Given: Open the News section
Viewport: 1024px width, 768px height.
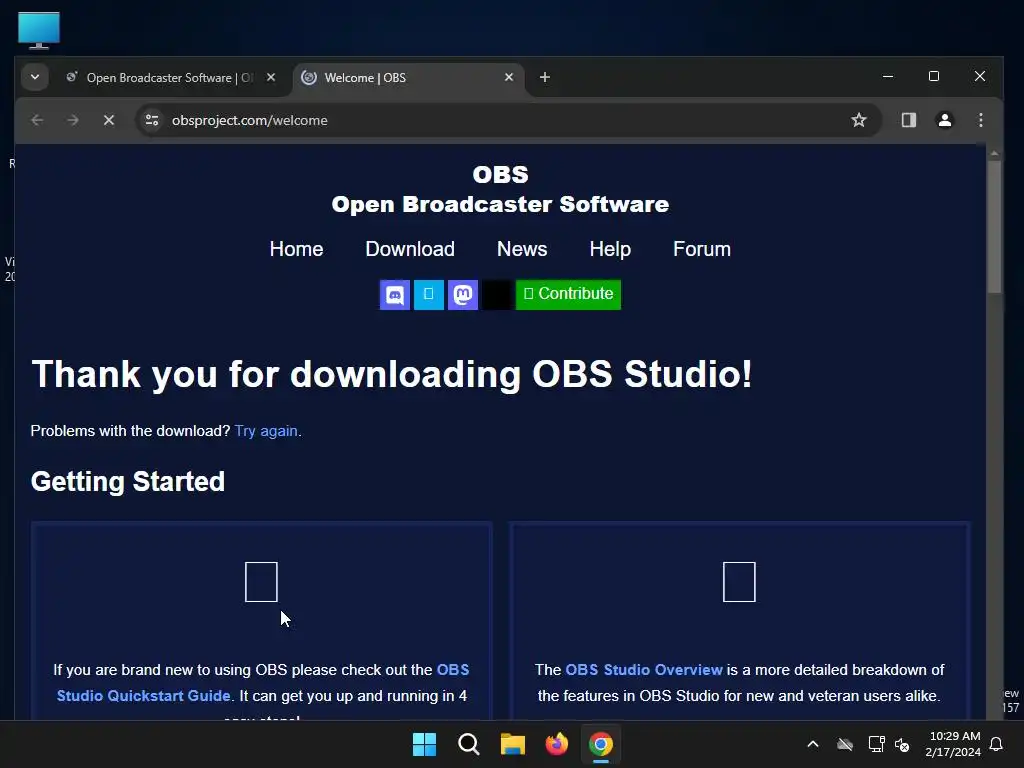Looking at the screenshot, I should (x=522, y=249).
